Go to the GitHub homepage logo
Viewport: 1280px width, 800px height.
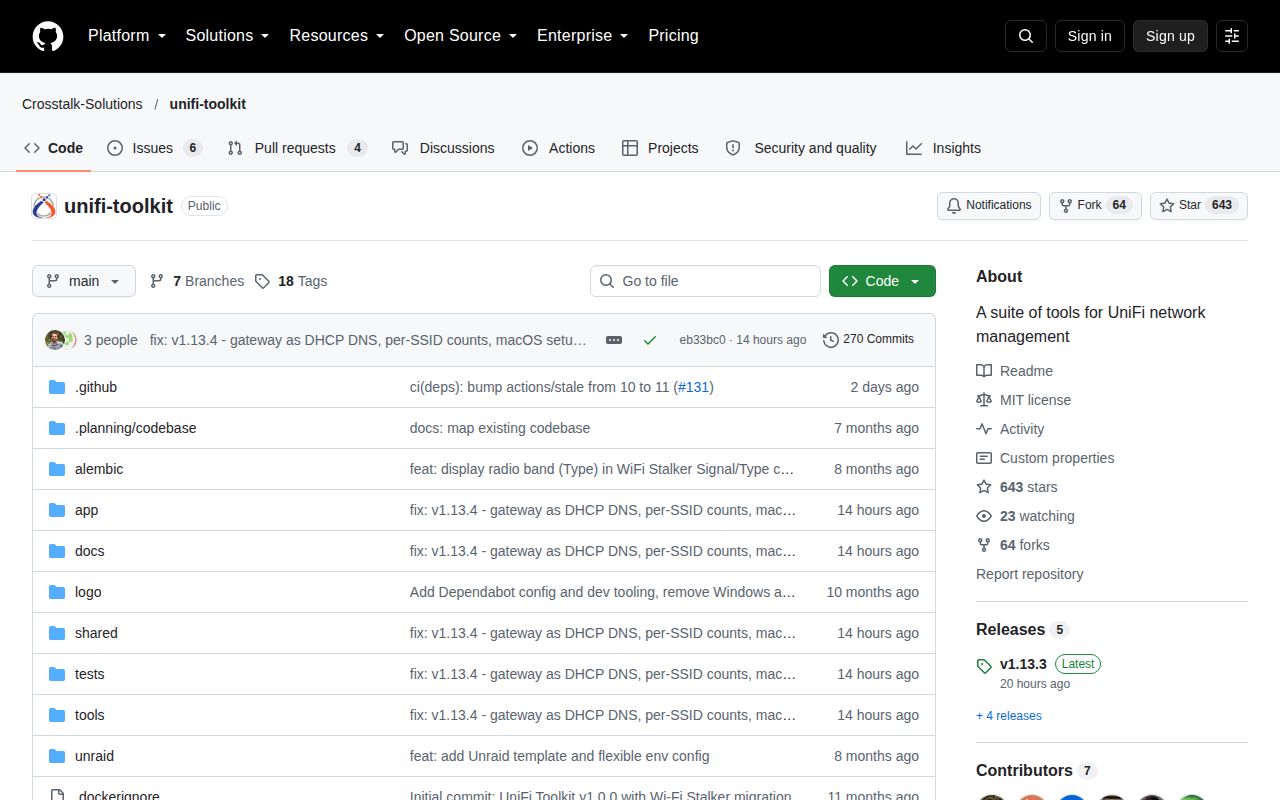tap(48, 36)
